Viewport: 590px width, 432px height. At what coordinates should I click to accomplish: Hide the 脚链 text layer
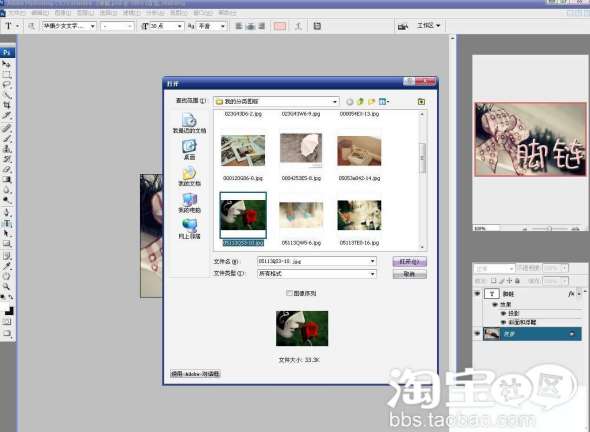coord(477,294)
